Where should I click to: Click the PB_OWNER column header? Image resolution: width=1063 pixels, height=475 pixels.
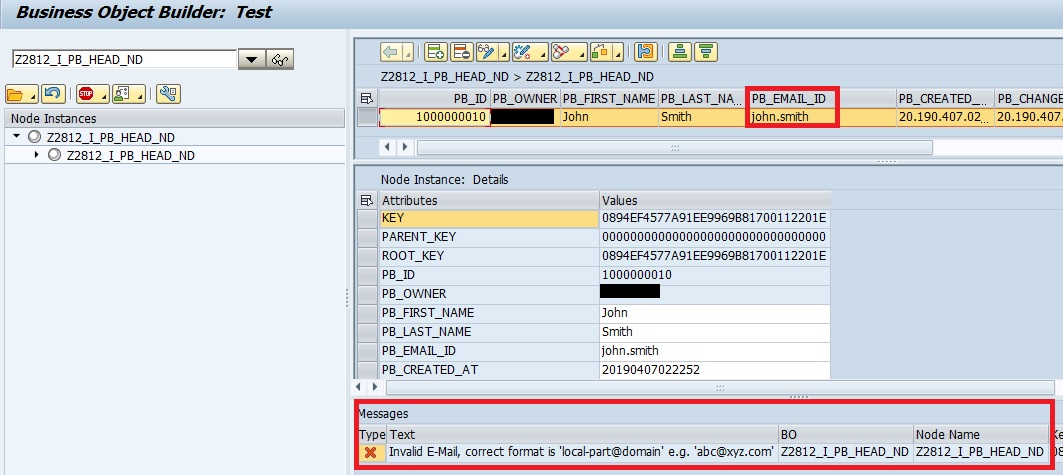pyautogui.click(x=525, y=98)
